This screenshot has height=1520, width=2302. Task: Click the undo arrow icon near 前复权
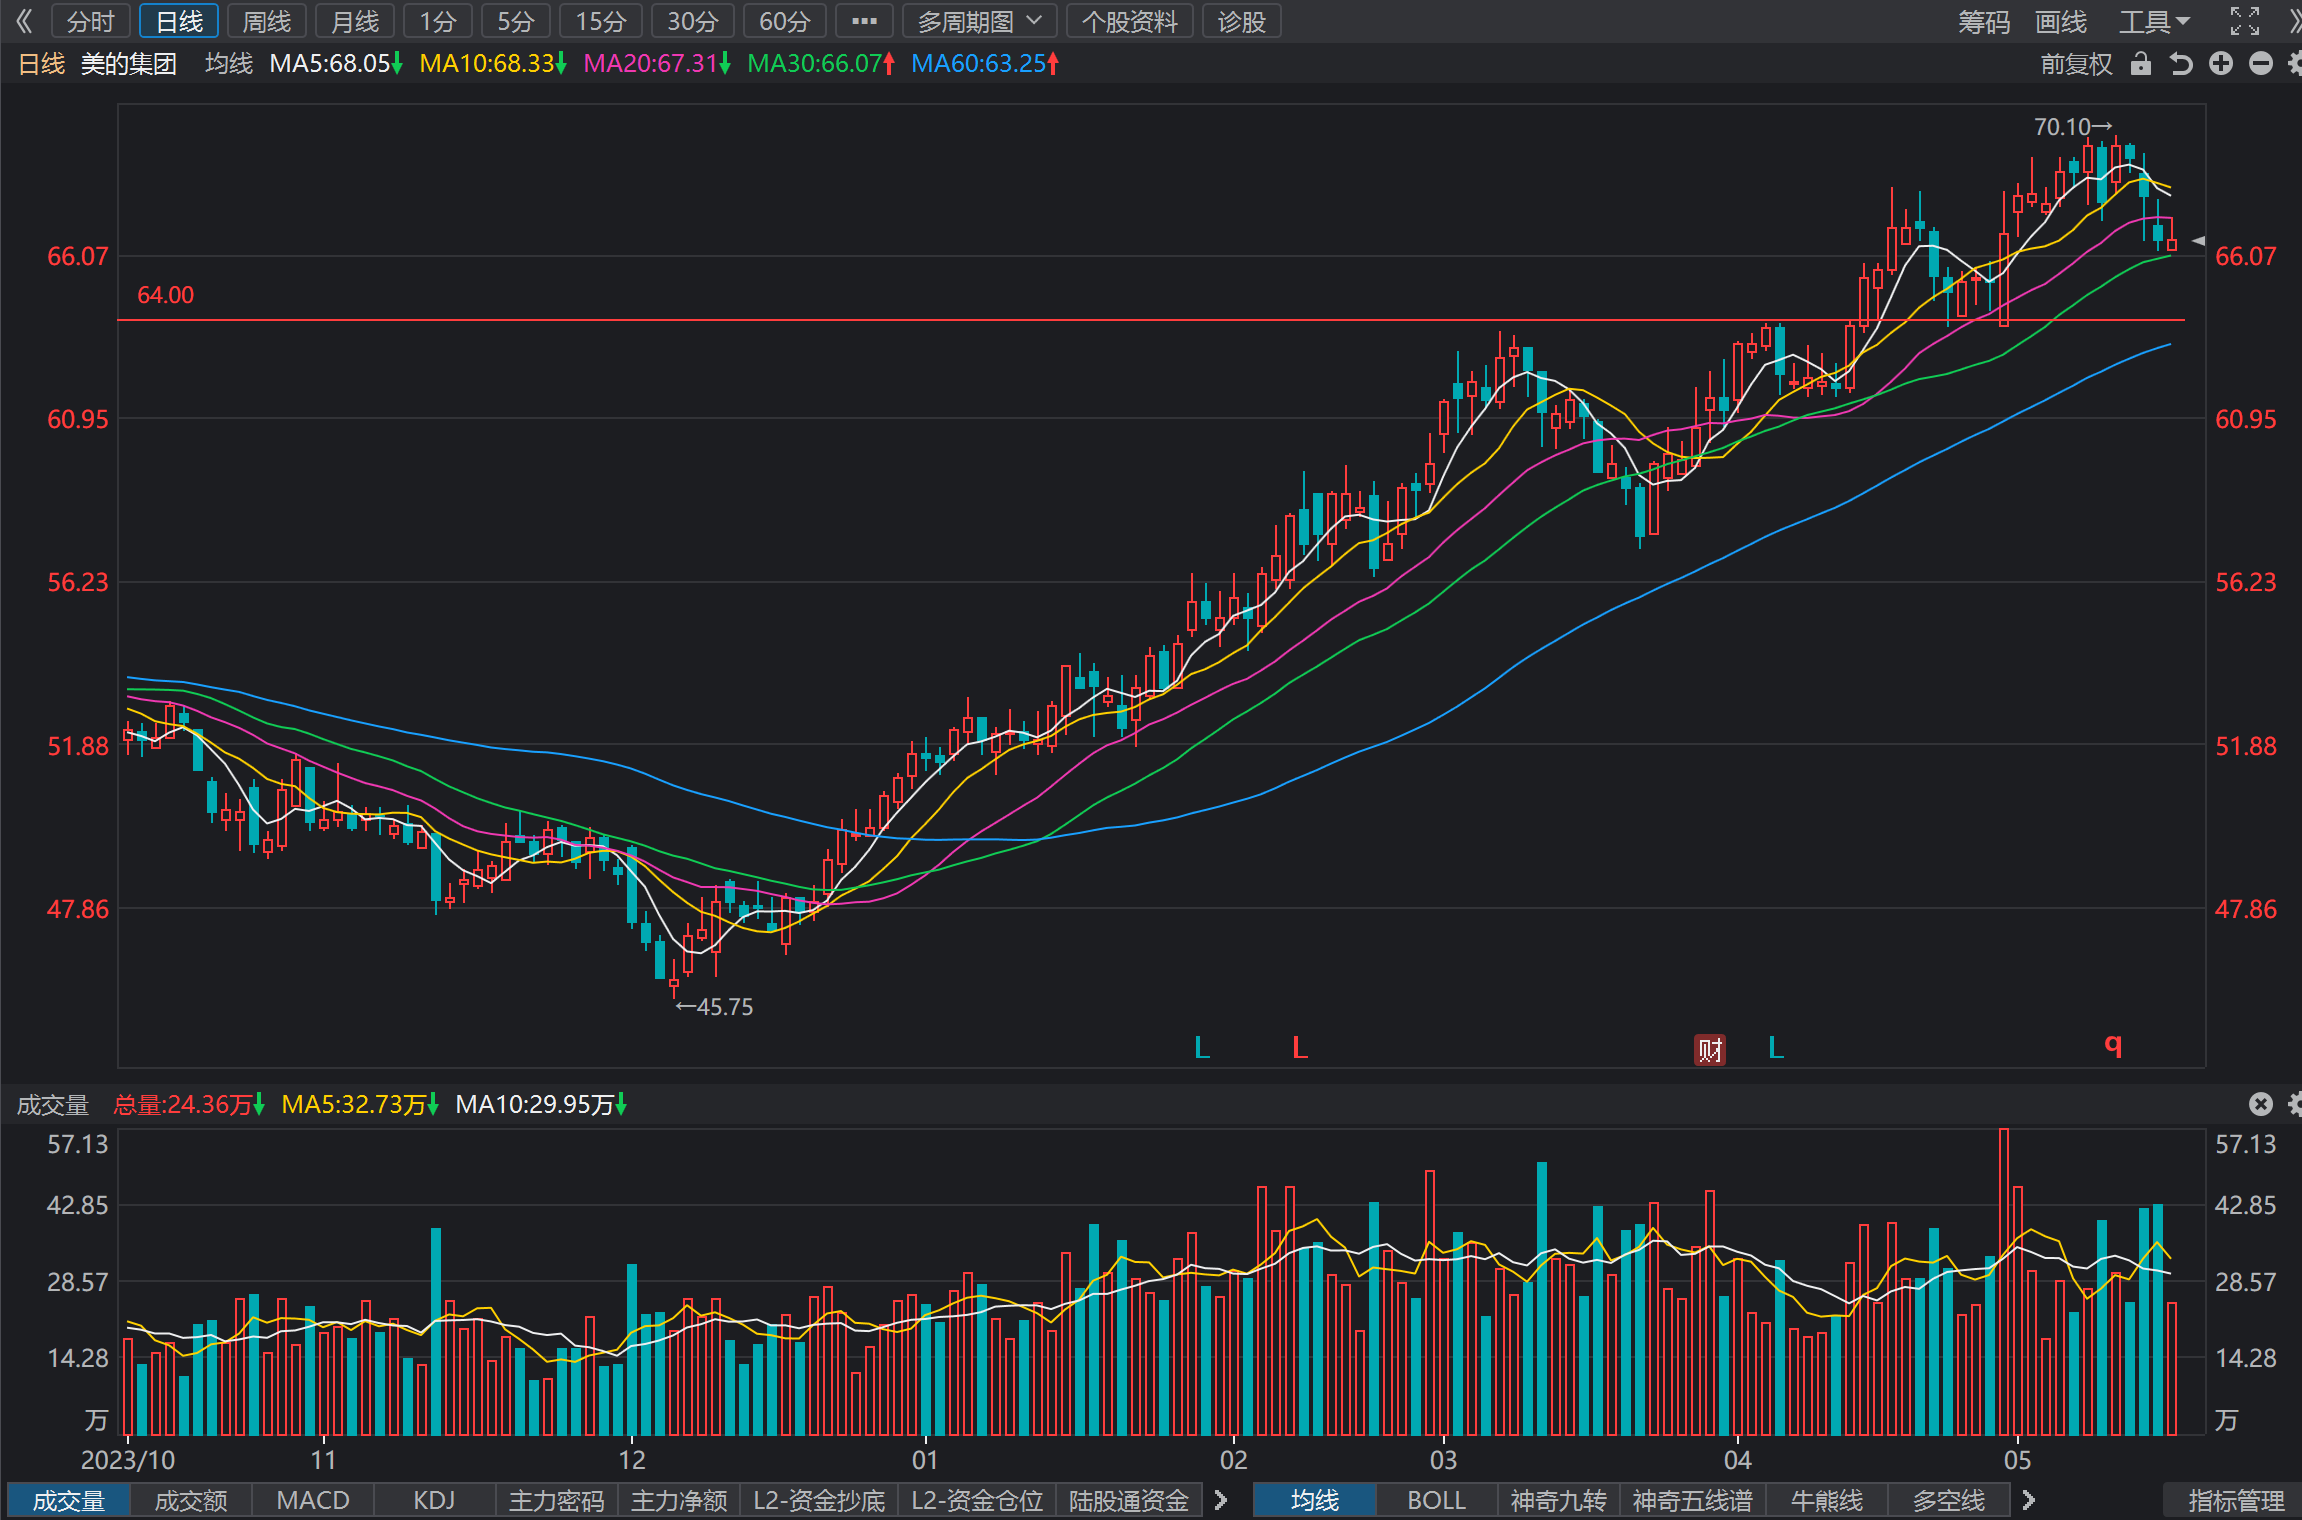(2181, 64)
